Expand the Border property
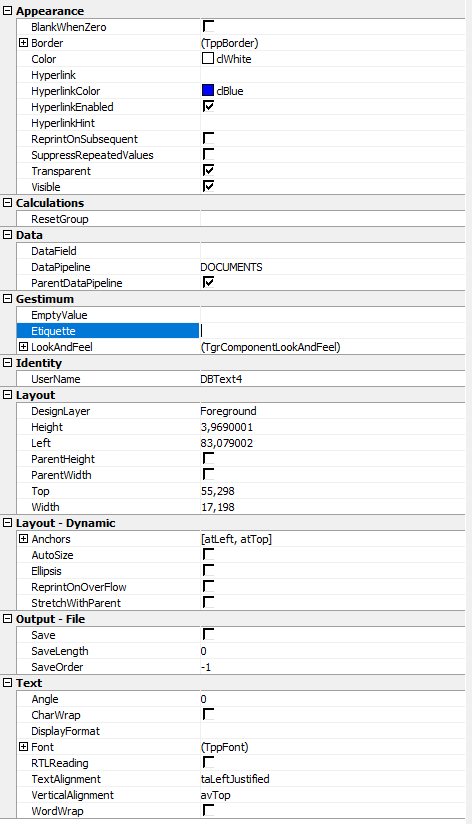Image resolution: width=472 pixels, height=824 pixels. [23, 43]
